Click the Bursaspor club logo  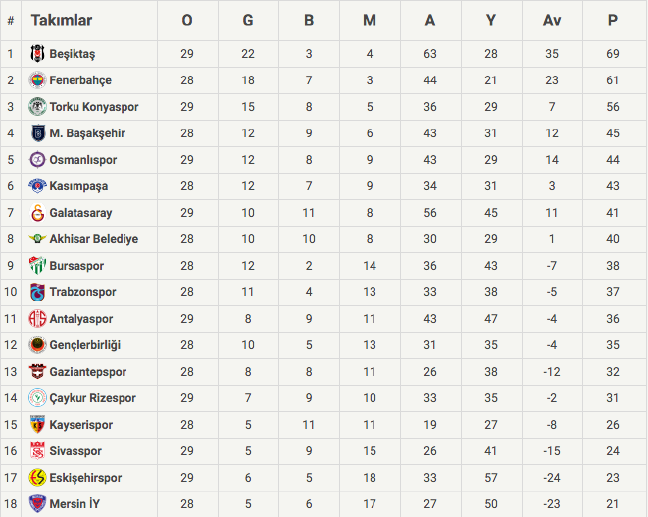click(37, 266)
